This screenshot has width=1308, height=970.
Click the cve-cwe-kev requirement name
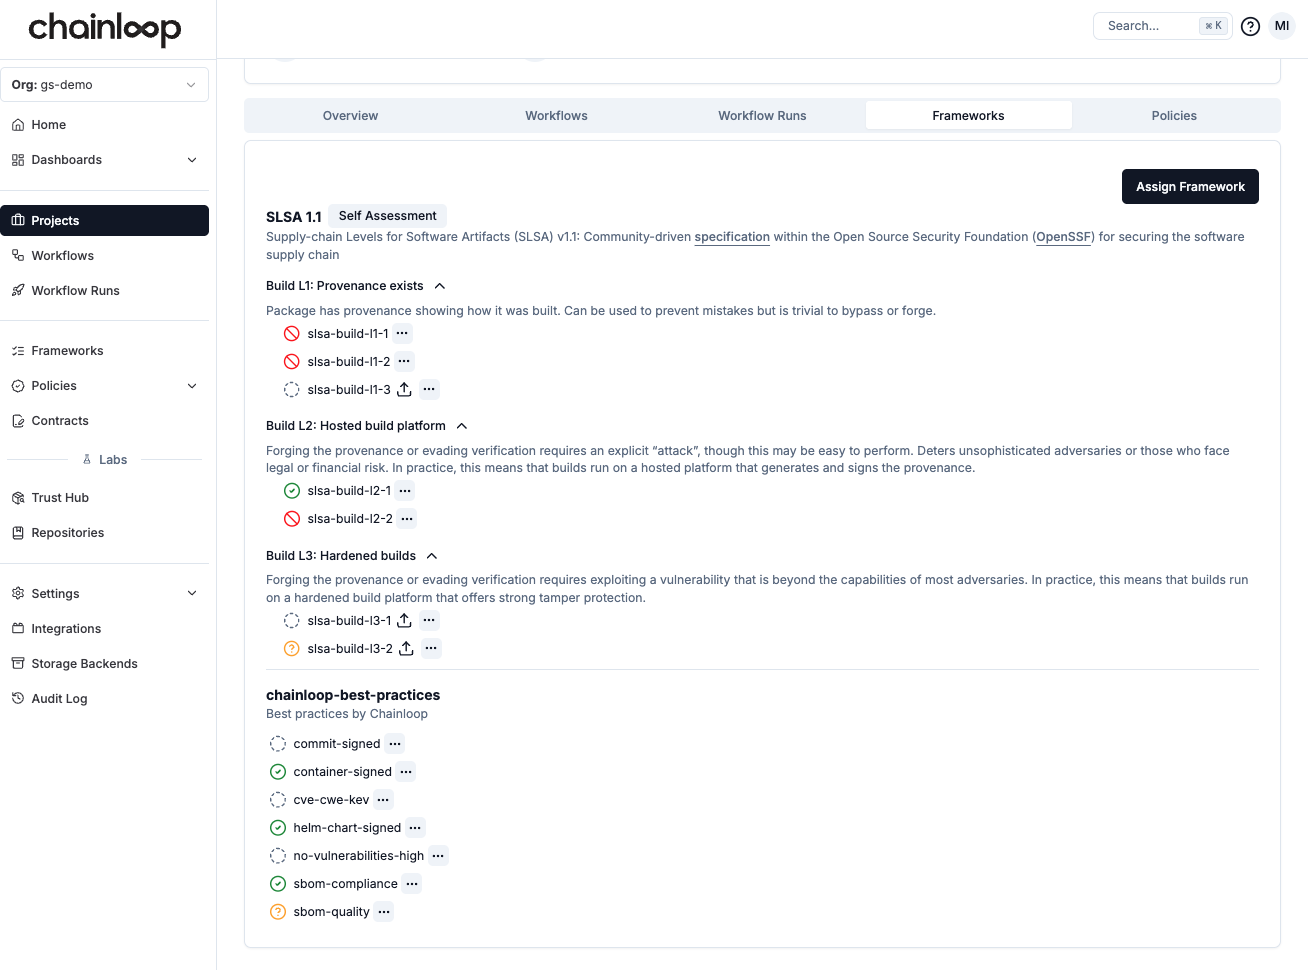331,800
